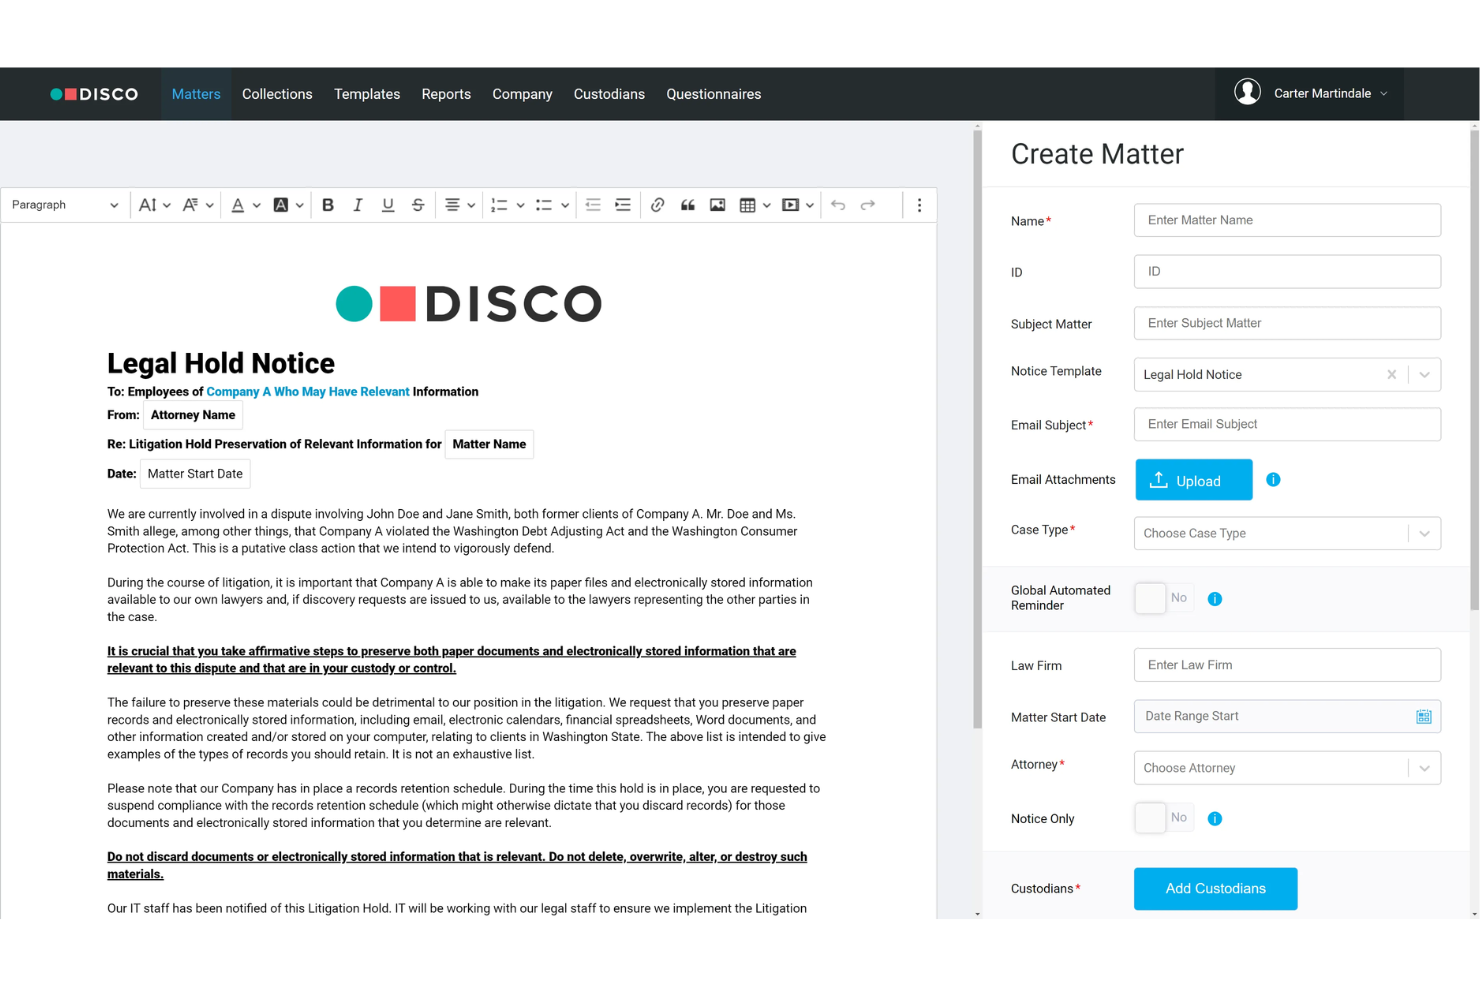Click the Subject Matter field

(x=1287, y=323)
